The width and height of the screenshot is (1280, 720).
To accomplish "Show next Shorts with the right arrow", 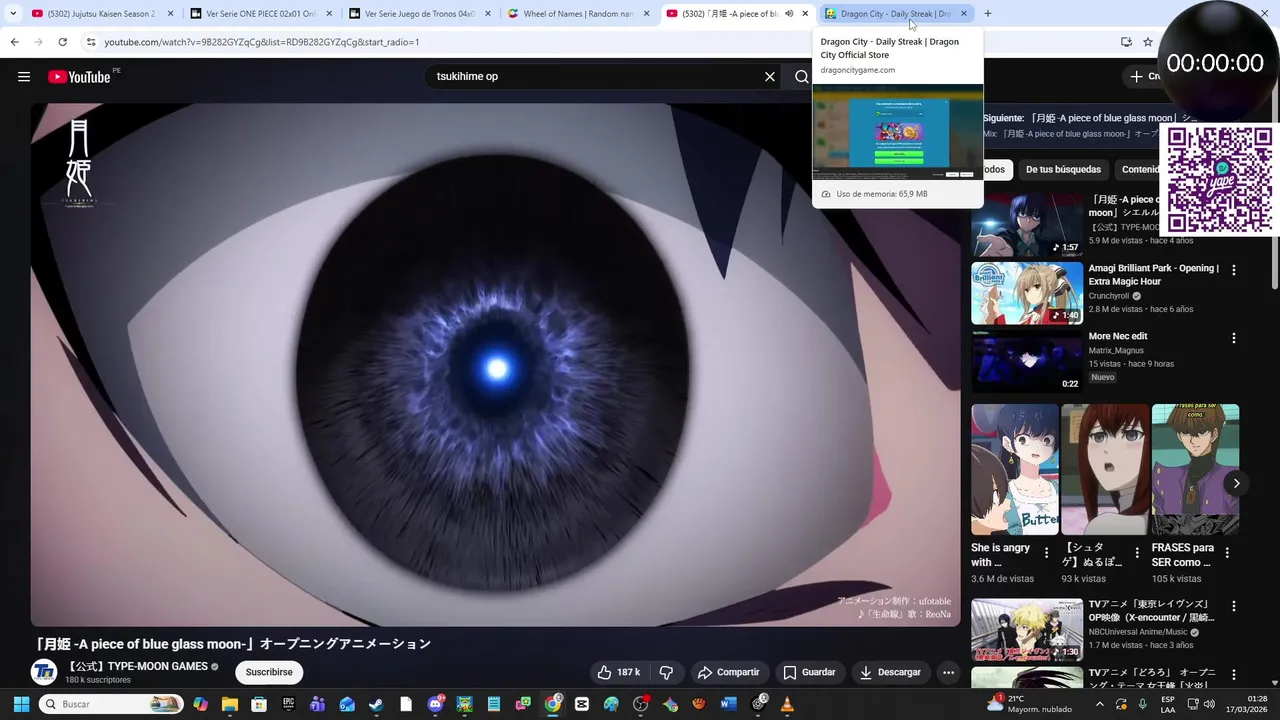I will (x=1236, y=483).
